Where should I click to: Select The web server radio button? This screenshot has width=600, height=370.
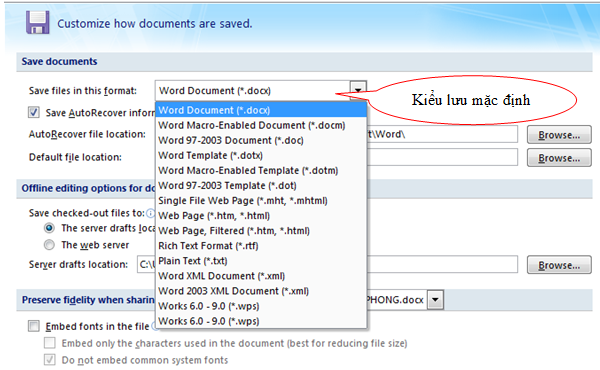49,244
